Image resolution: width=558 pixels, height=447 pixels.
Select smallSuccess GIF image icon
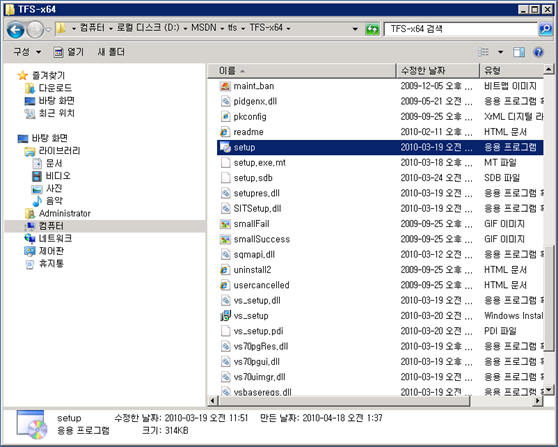coord(225,239)
